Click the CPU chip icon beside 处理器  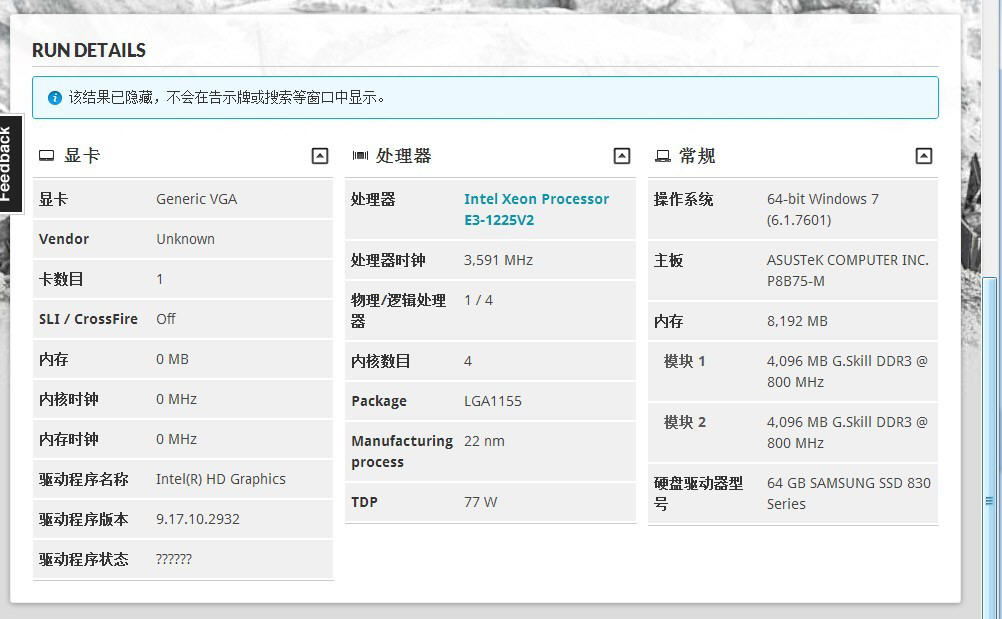(360, 156)
